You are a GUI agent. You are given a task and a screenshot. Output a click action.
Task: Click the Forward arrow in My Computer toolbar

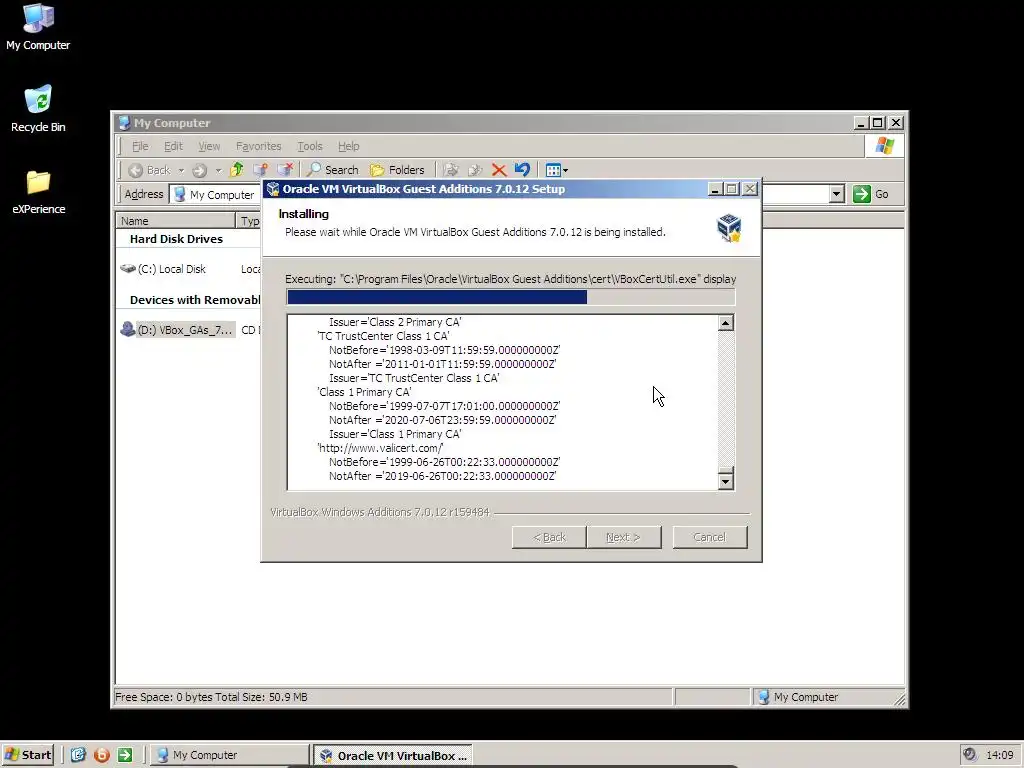click(200, 170)
